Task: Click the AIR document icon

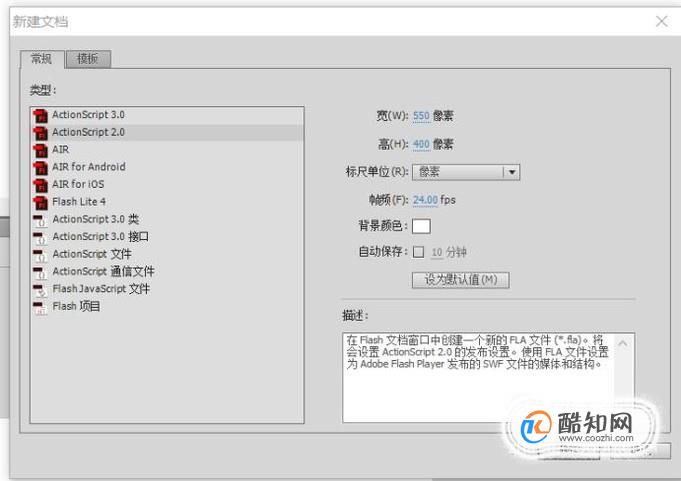Action: pos(40,150)
